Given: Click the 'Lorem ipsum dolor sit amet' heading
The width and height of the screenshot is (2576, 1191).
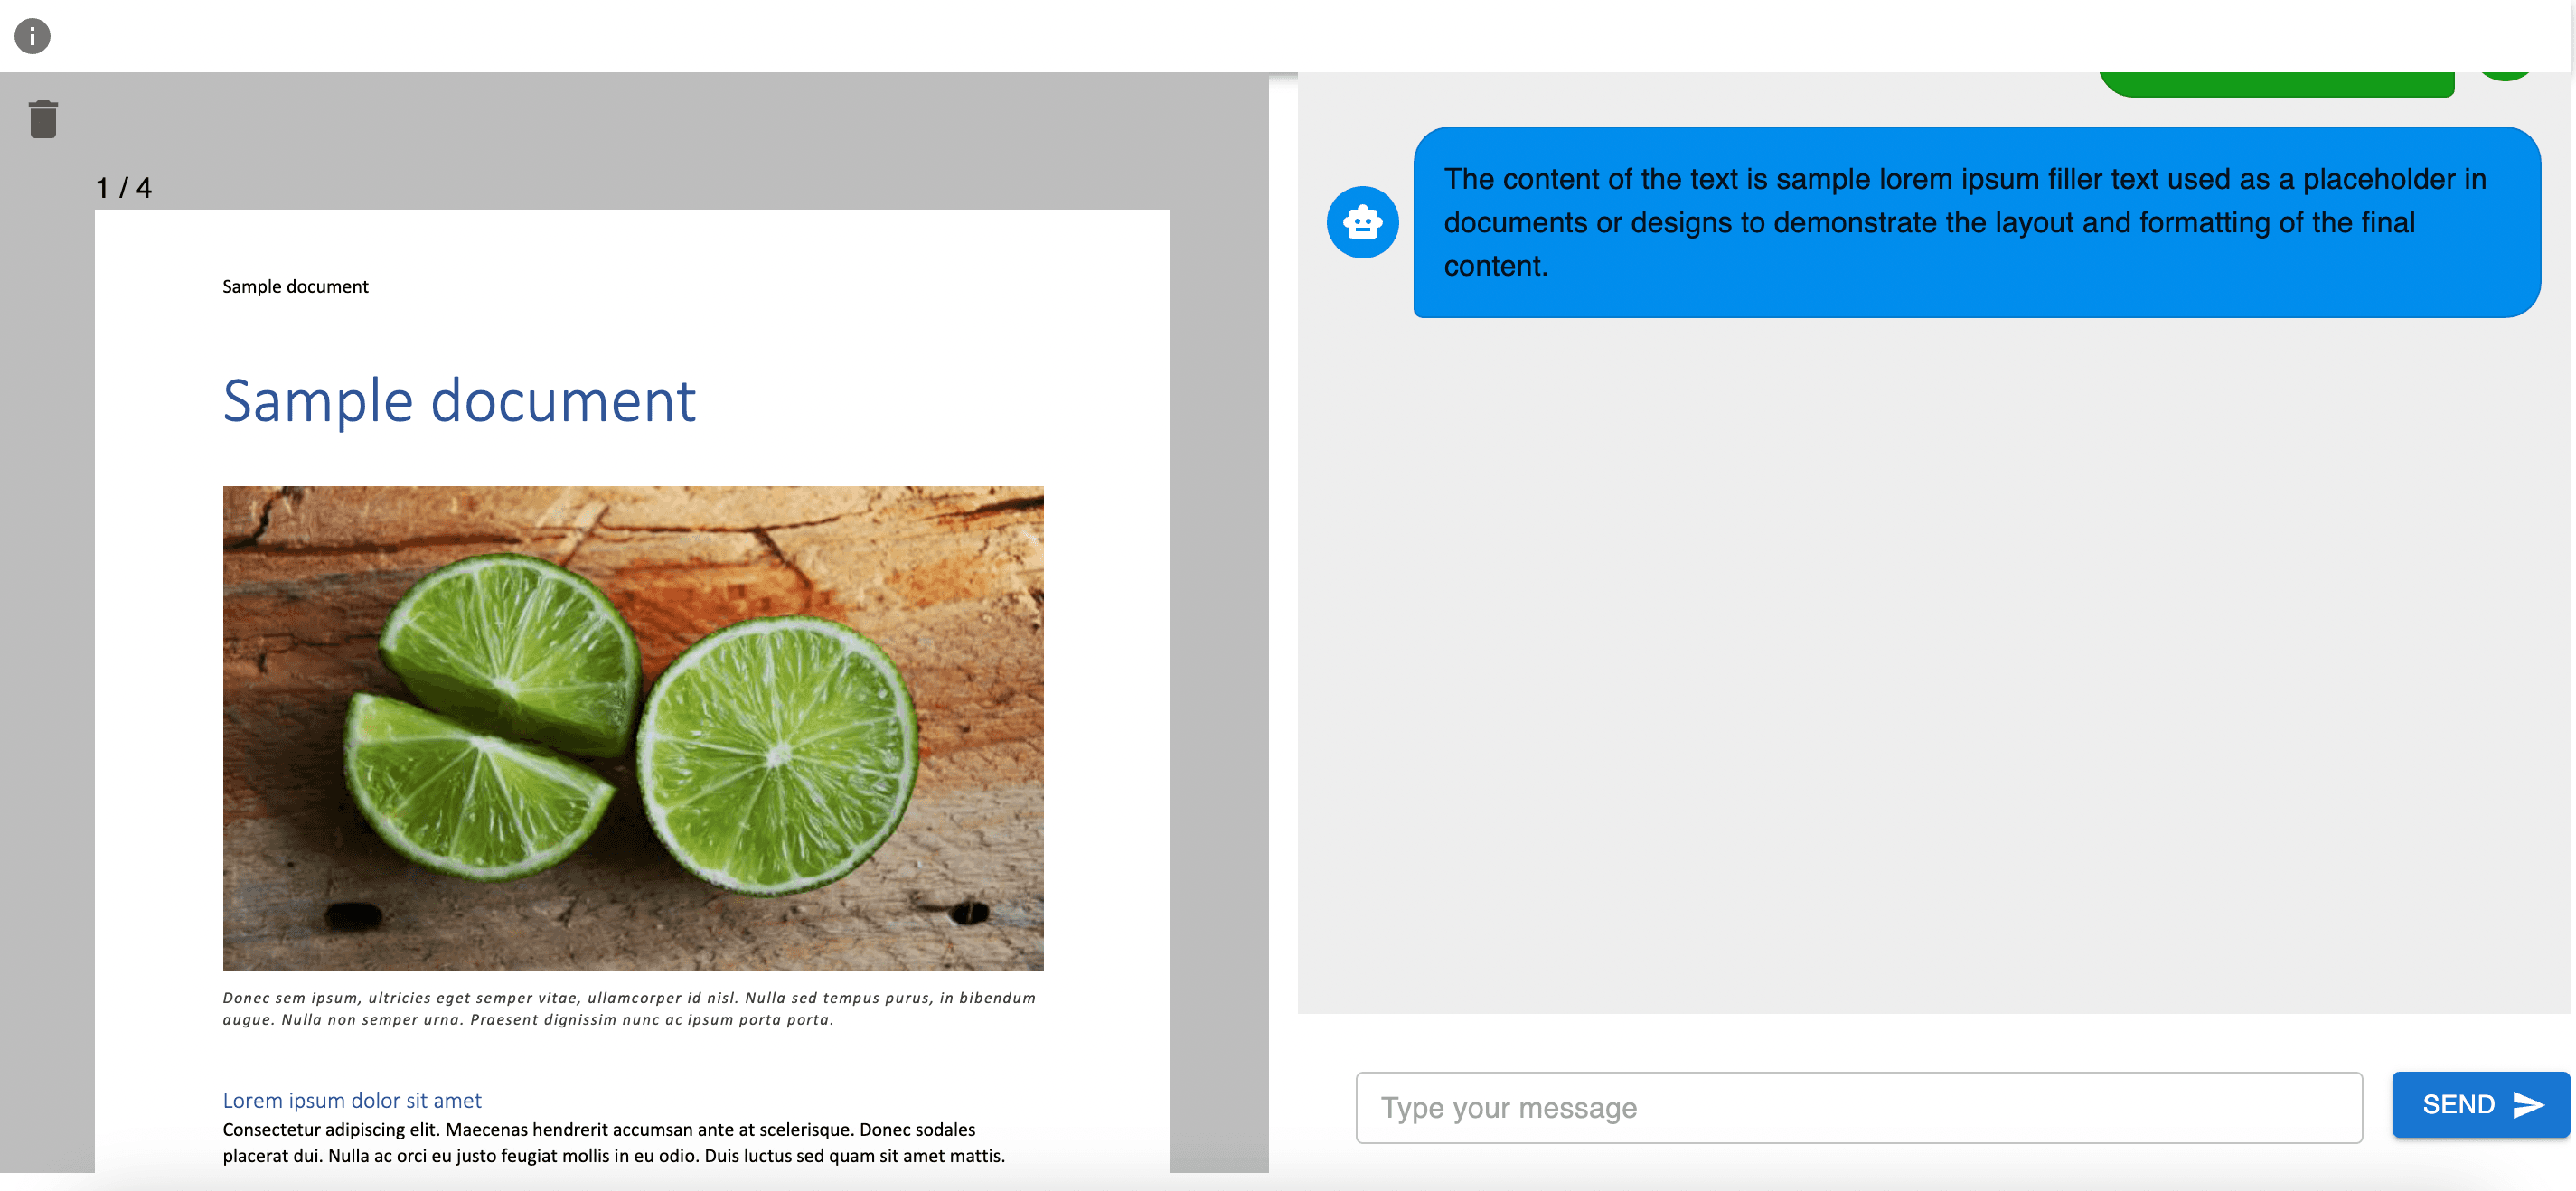Looking at the screenshot, I should pos(352,1100).
